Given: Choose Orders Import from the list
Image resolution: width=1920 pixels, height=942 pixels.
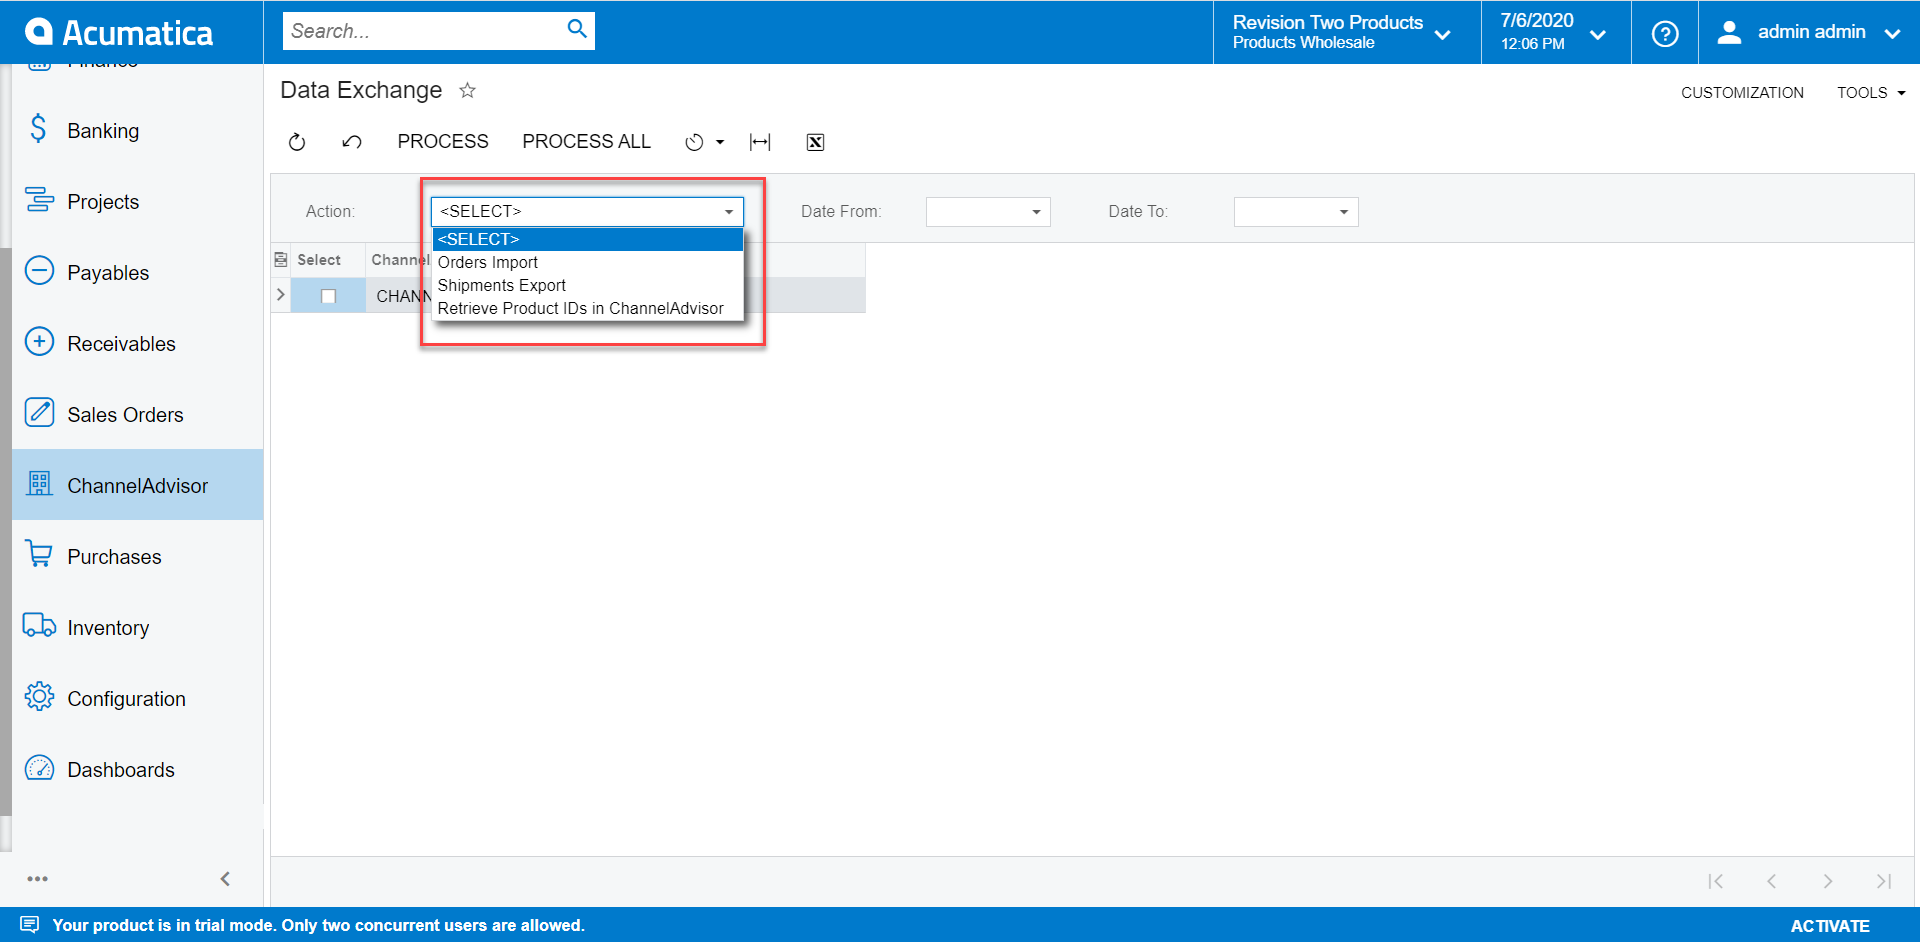Looking at the screenshot, I should click(588, 262).
